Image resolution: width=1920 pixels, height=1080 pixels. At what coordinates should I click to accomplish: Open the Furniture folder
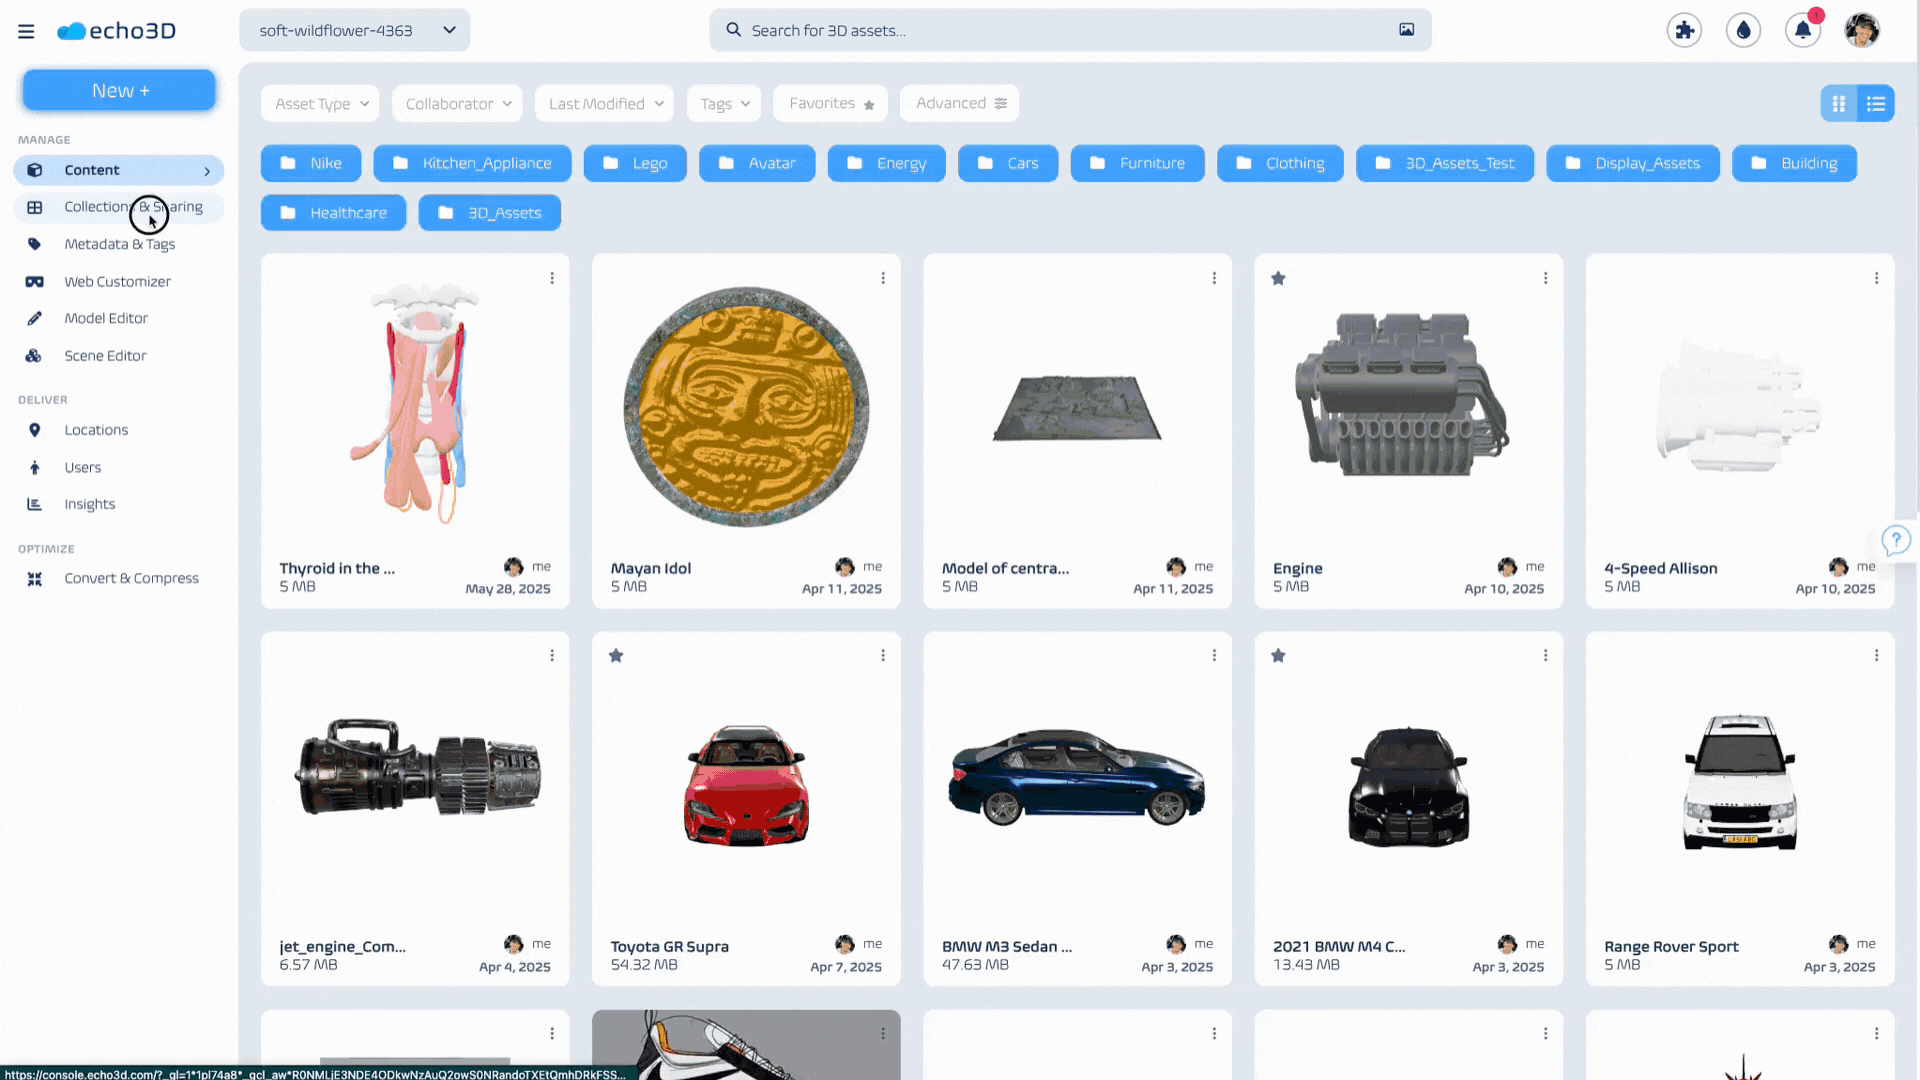[1137, 163]
